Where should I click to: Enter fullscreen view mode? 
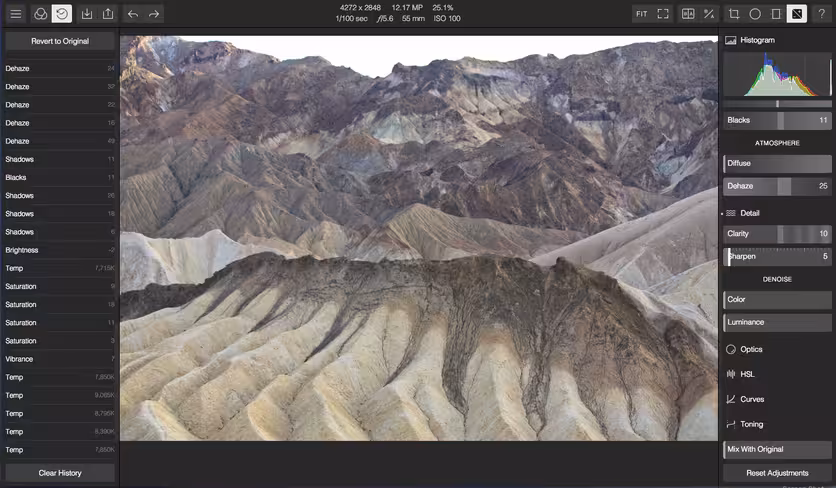point(663,14)
